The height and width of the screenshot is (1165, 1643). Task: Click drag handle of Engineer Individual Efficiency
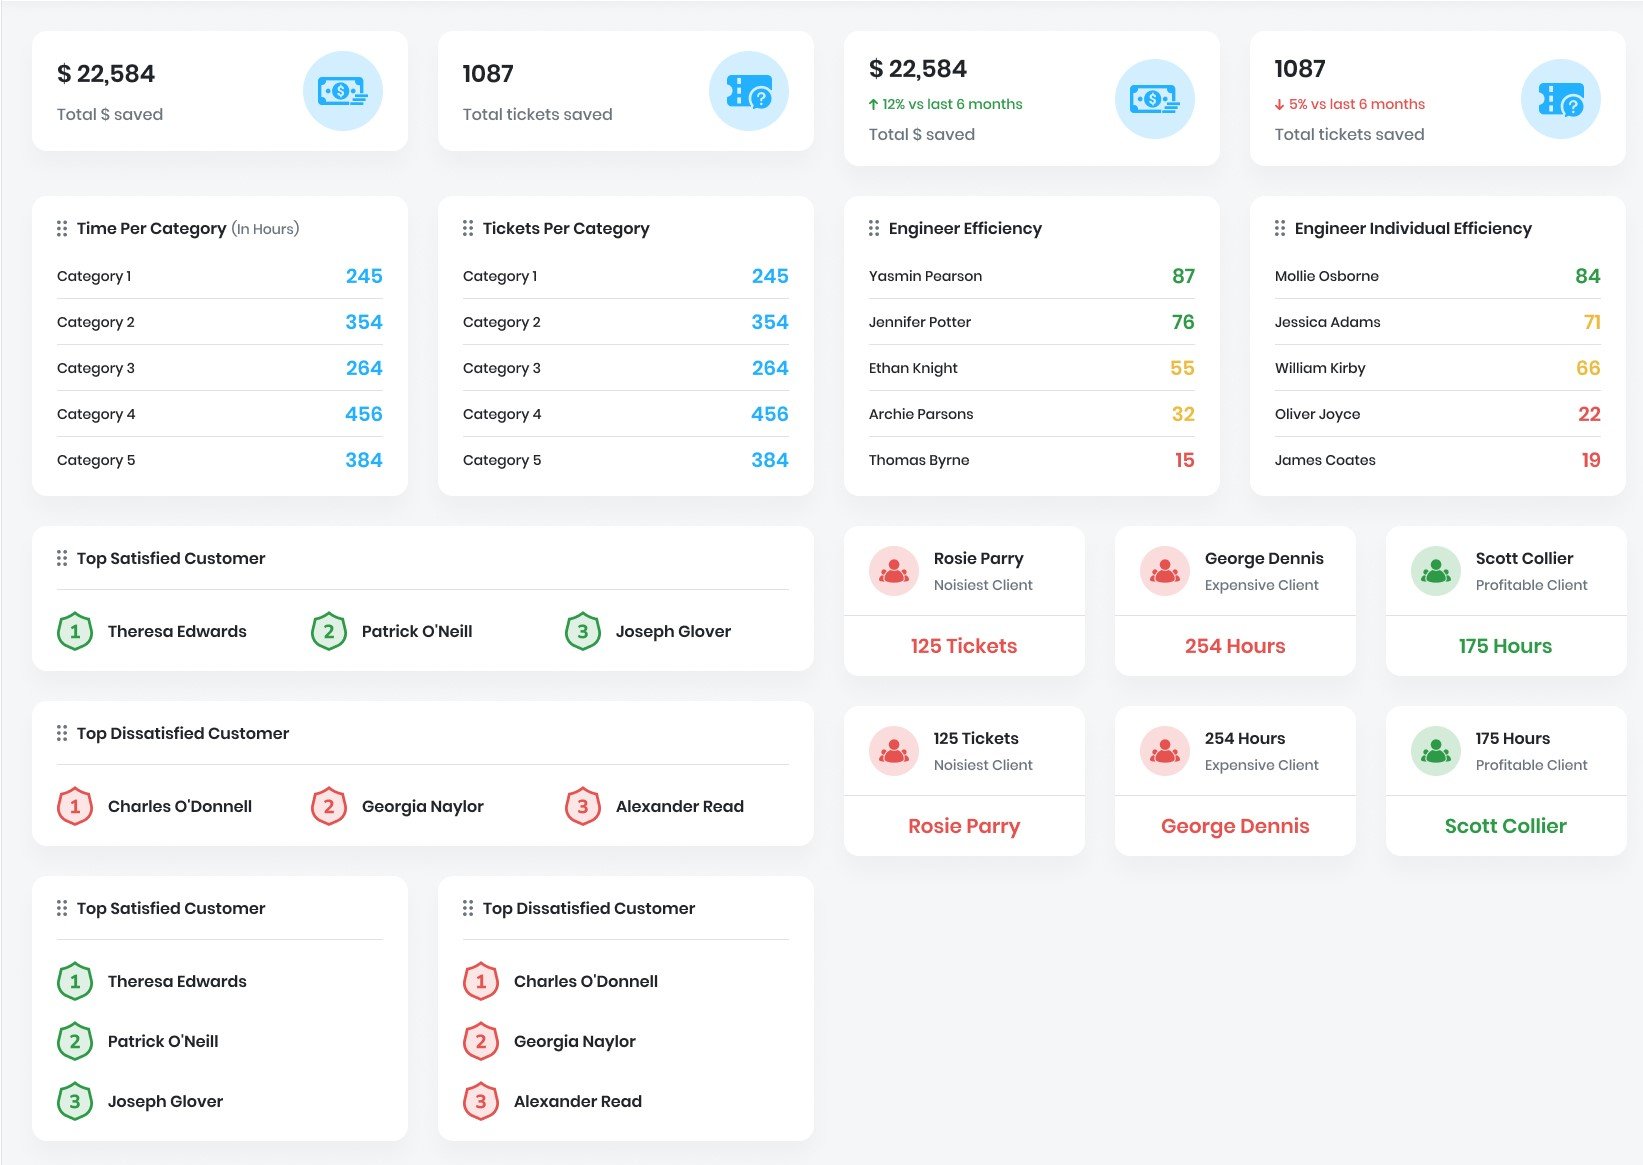point(1280,228)
